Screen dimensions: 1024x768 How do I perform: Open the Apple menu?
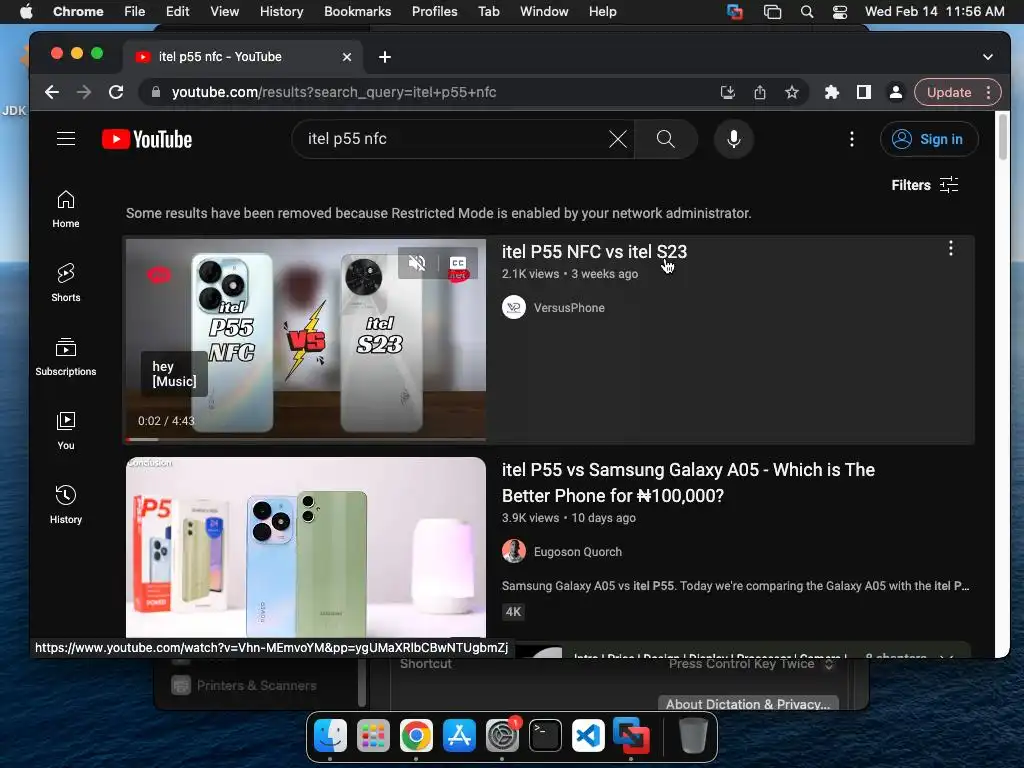tap(26, 12)
